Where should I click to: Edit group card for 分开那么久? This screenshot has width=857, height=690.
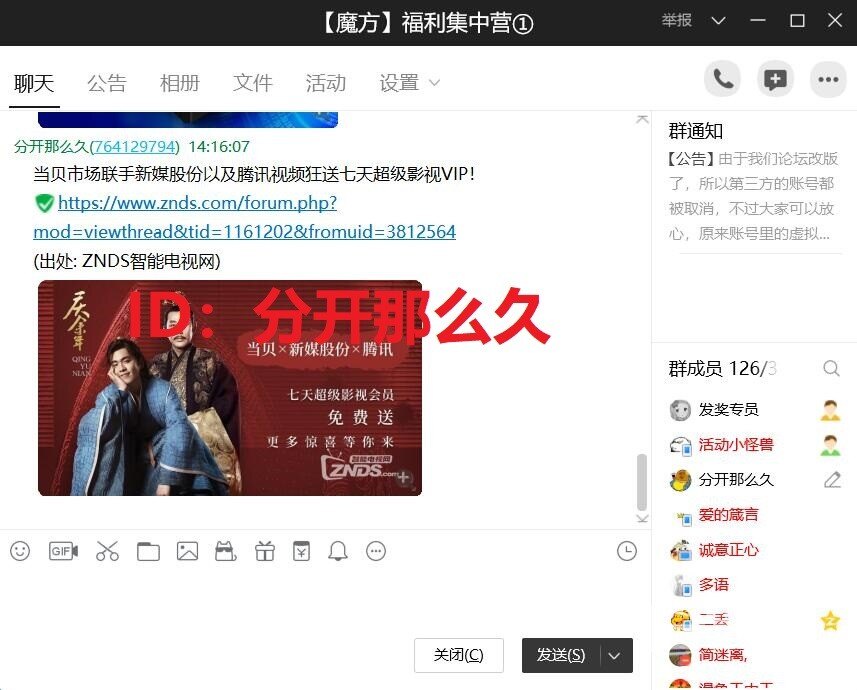(x=832, y=480)
